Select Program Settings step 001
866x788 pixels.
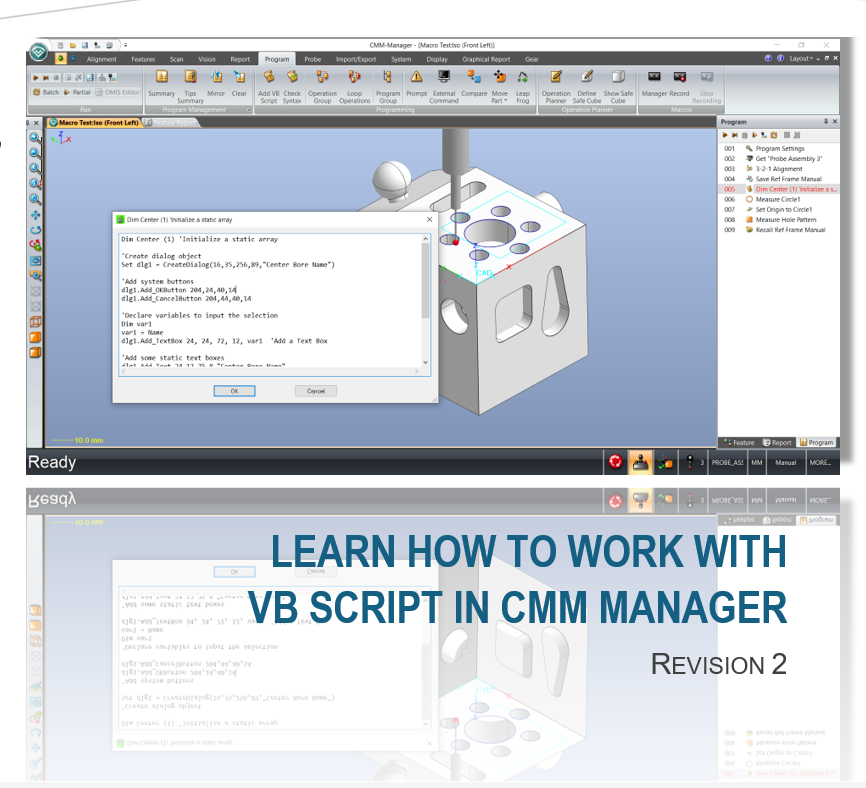[x=779, y=149]
